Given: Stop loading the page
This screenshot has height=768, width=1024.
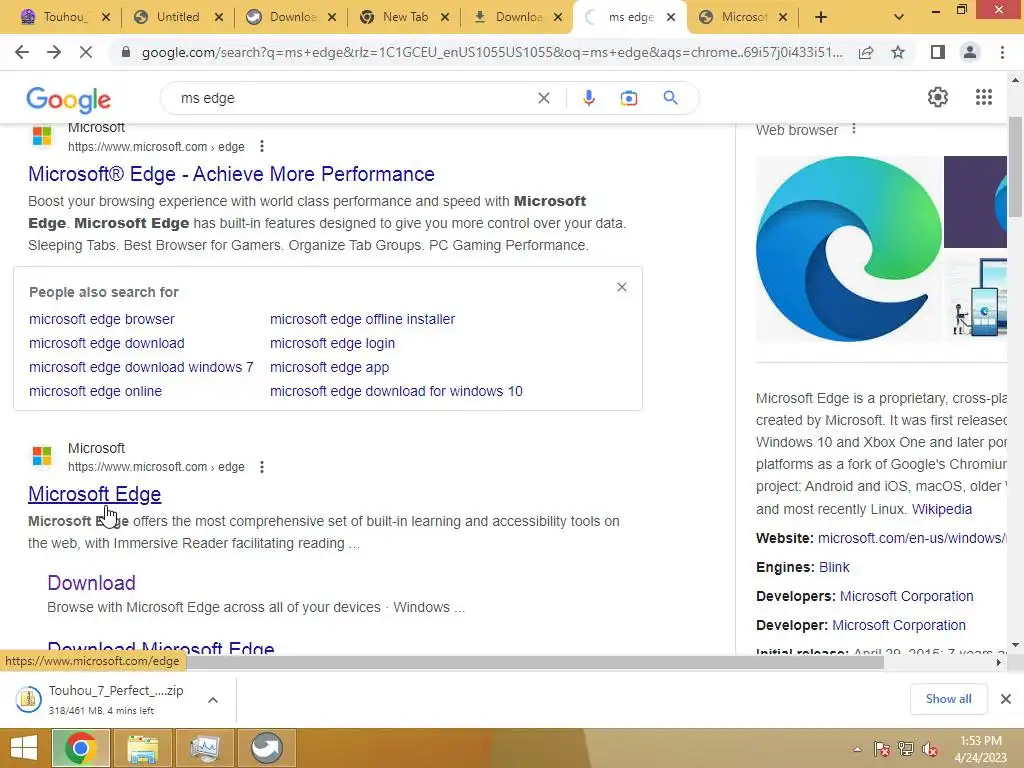Looking at the screenshot, I should pos(86,52).
